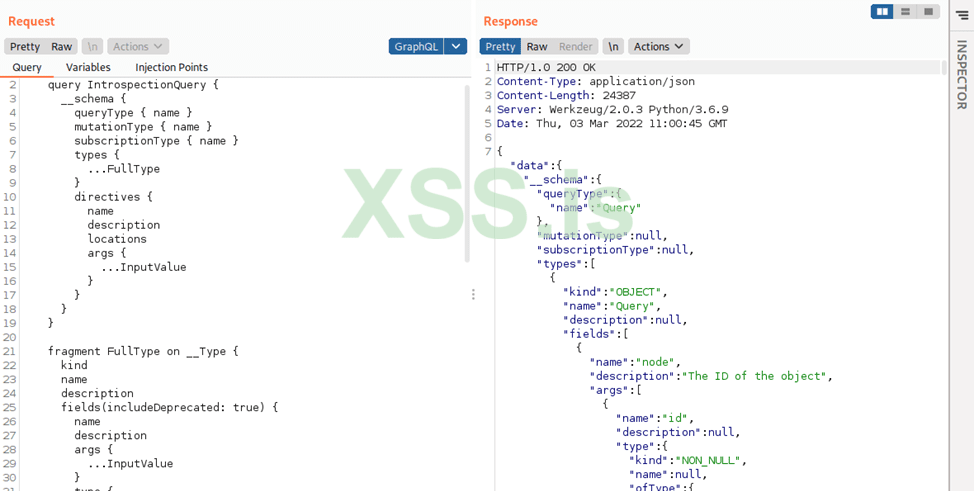Click the Response panel vertical scrollbar
This screenshot has height=491, width=974.
coord(944,67)
